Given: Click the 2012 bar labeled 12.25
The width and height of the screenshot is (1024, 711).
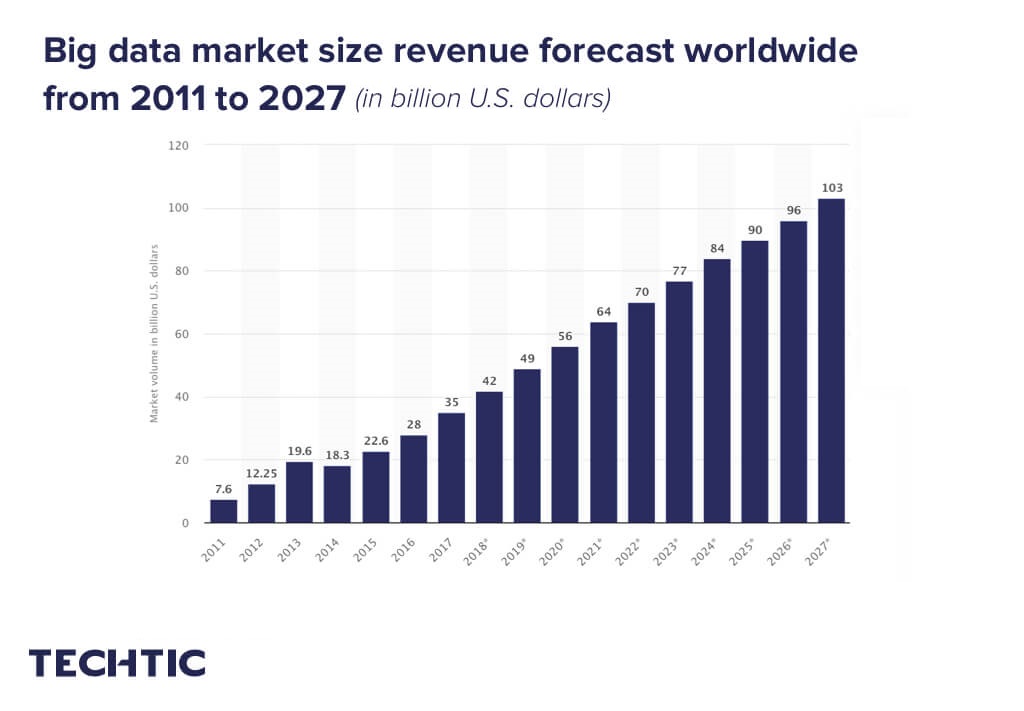Looking at the screenshot, I should [261, 503].
